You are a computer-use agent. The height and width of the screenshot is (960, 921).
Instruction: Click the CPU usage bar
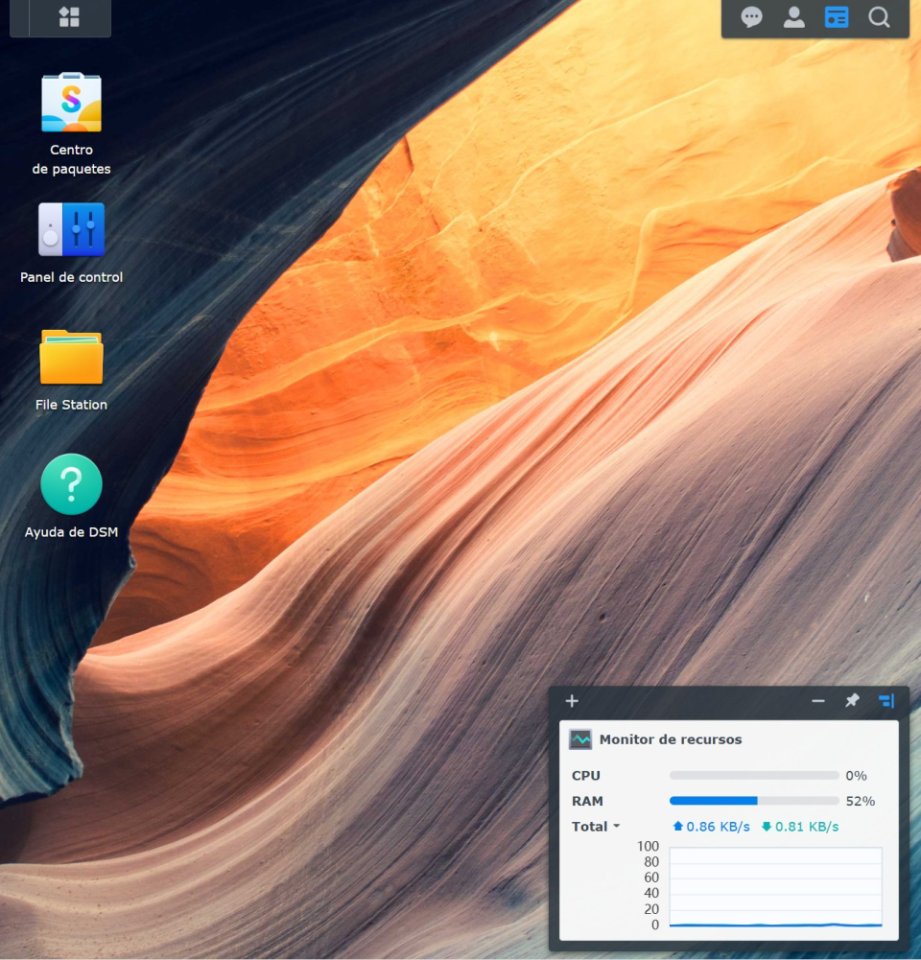click(754, 776)
